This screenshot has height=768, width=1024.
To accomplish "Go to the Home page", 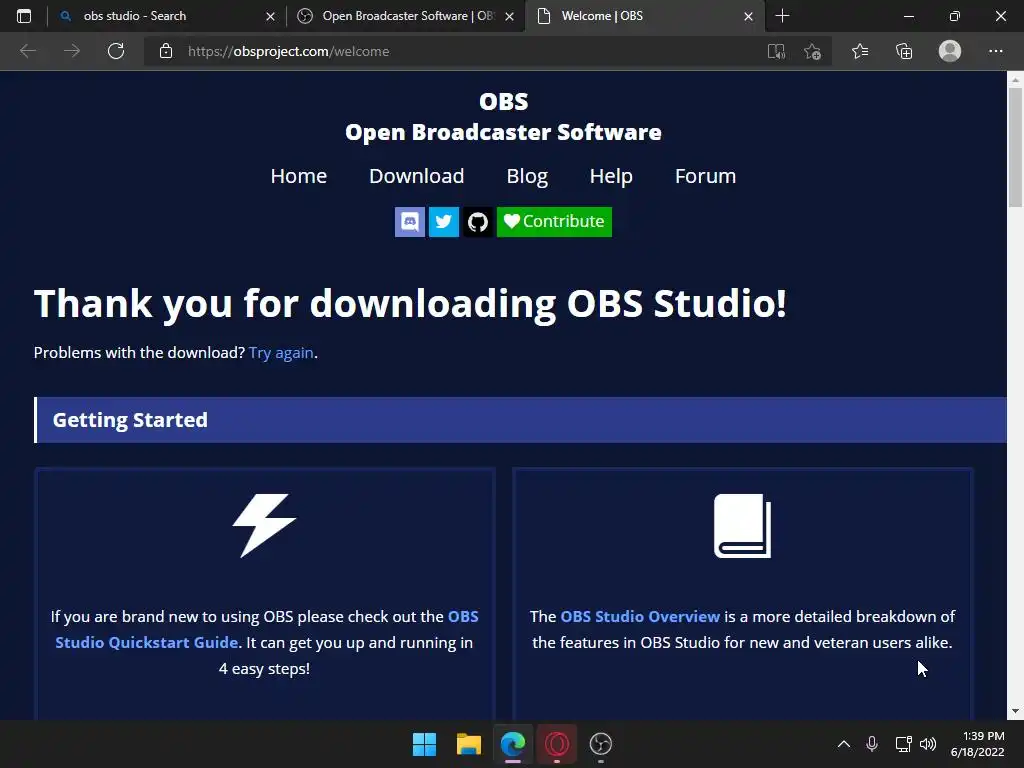I will [x=298, y=176].
